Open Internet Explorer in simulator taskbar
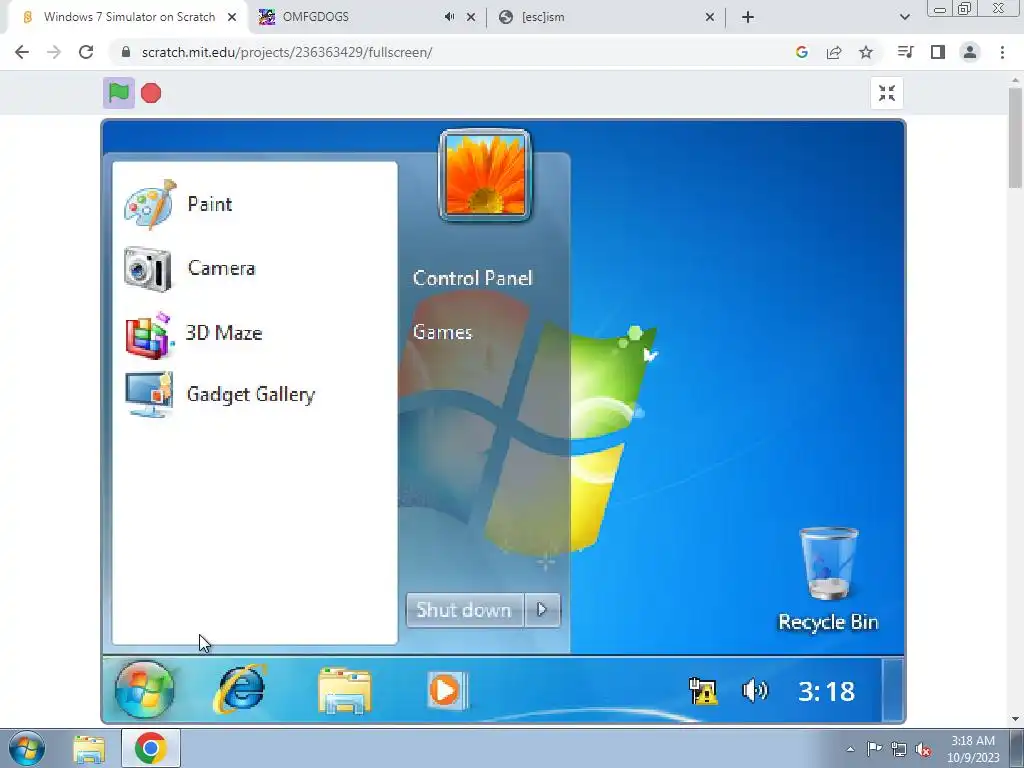 coord(240,689)
